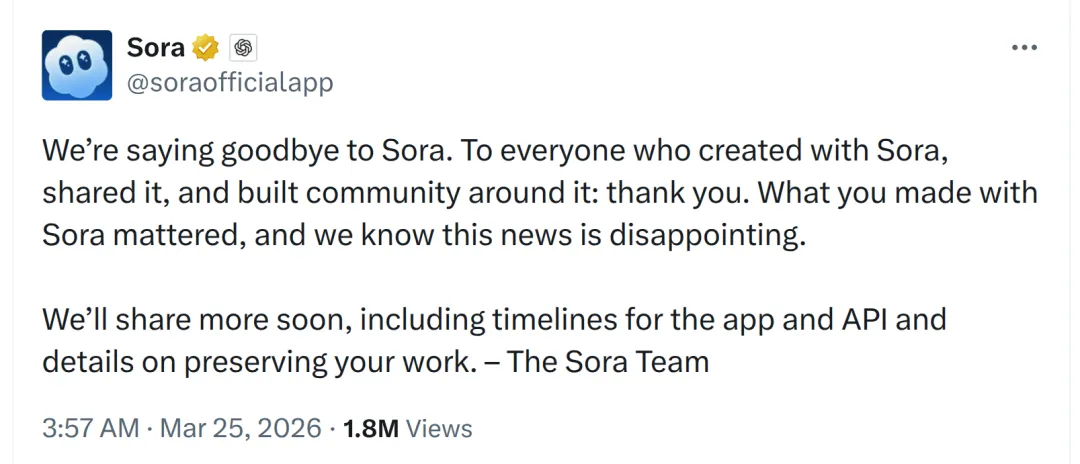This screenshot has height=464, width=1080.
Task: Click the Sora cloud profile avatar
Action: (76, 65)
